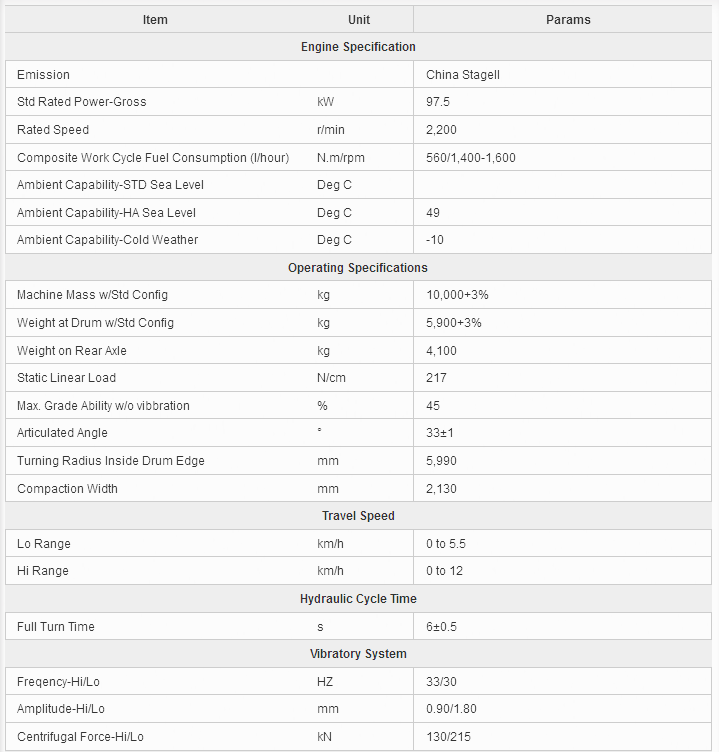
Task: Select the Machine Mass w/Std Config label
Action: click(x=92, y=295)
